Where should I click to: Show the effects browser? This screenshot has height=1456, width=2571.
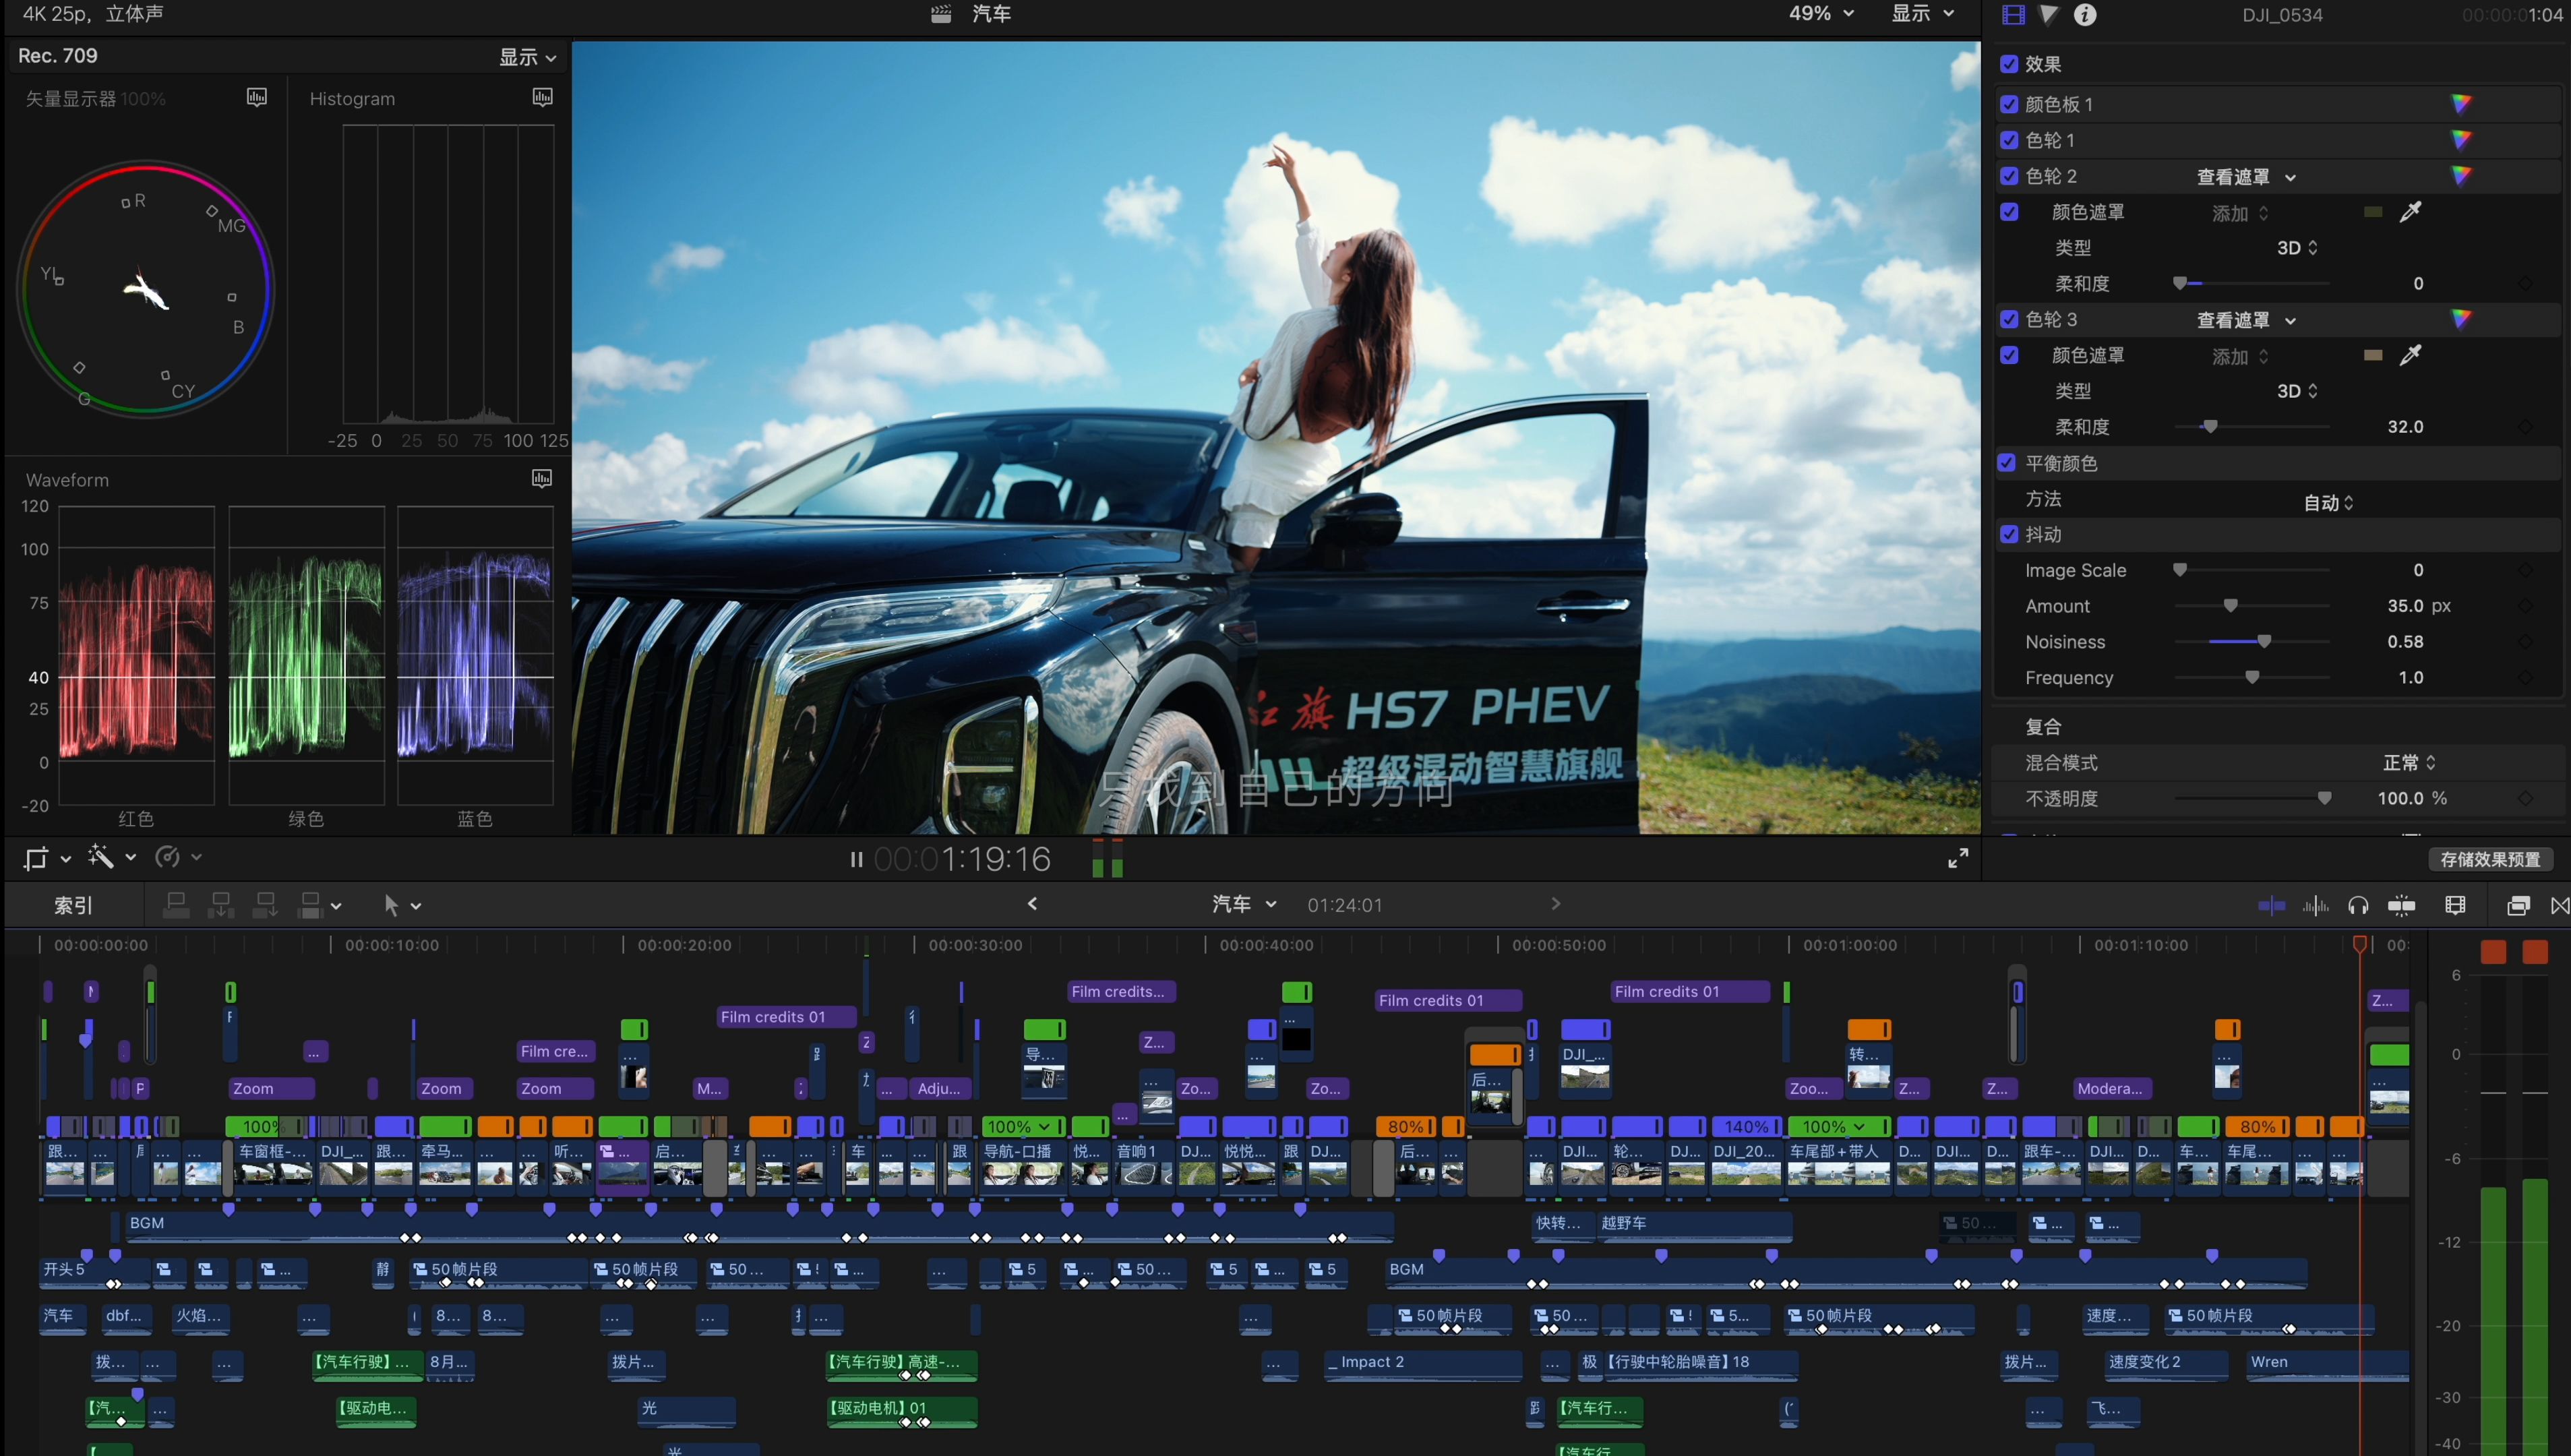2518,906
